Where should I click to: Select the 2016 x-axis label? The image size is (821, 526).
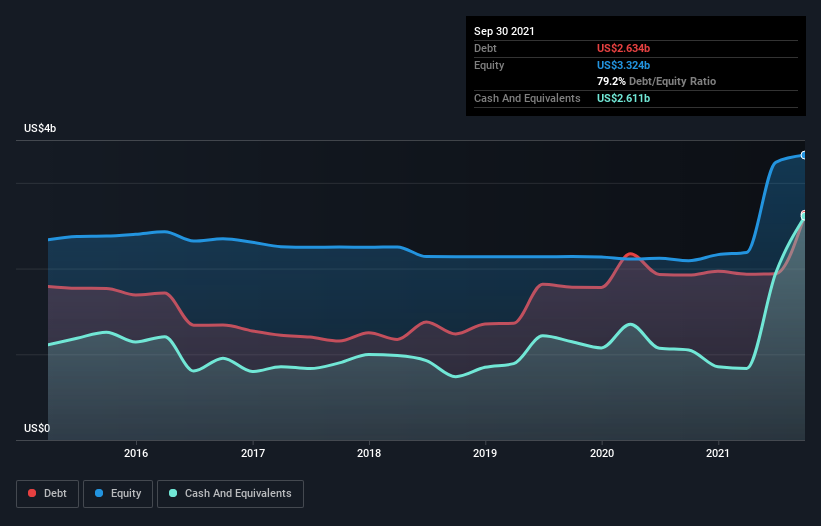pyautogui.click(x=136, y=453)
